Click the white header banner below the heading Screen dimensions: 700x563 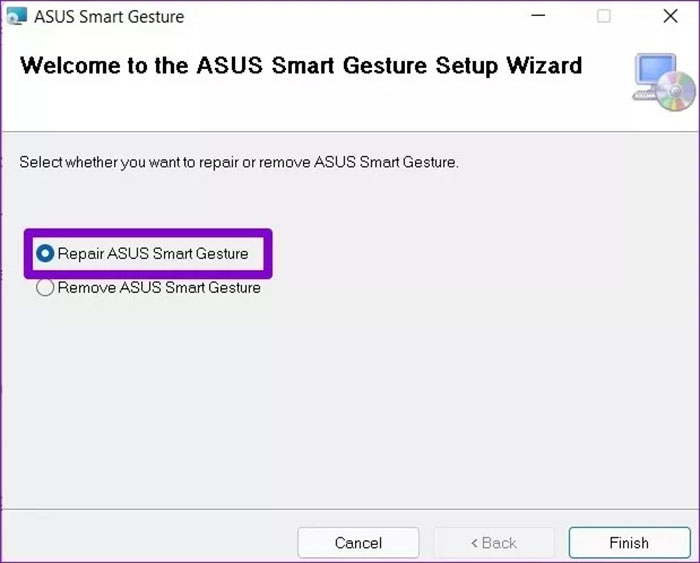click(300, 110)
